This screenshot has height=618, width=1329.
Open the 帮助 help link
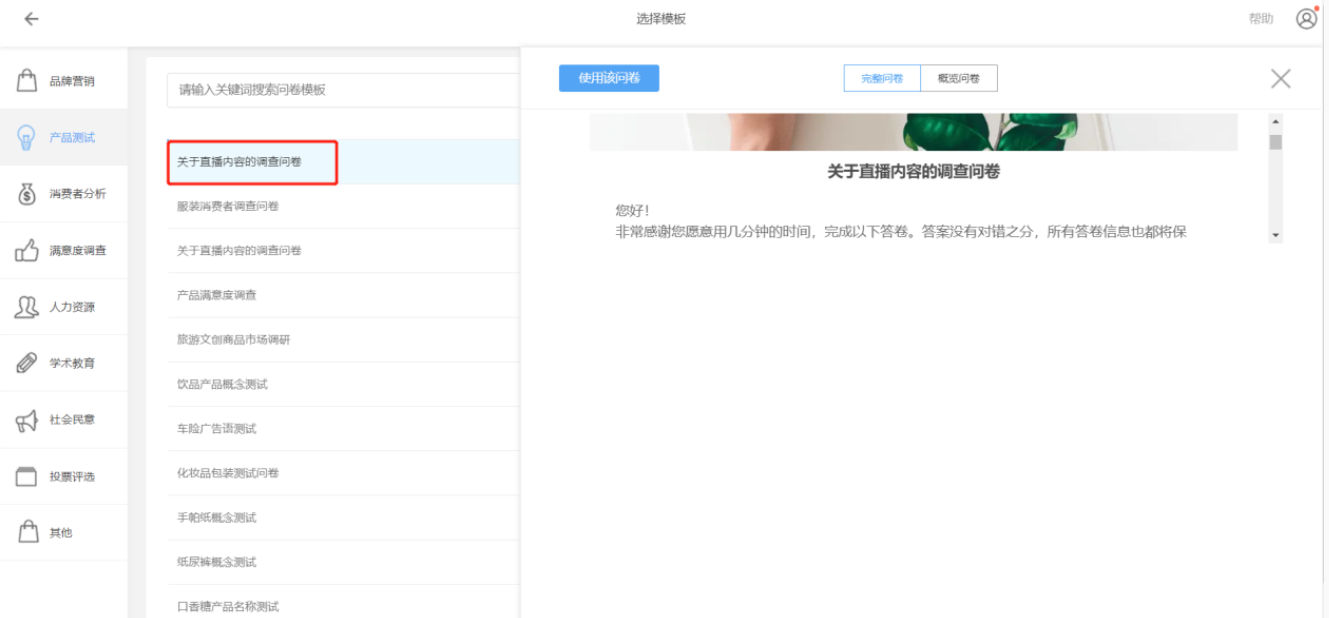point(1261,19)
